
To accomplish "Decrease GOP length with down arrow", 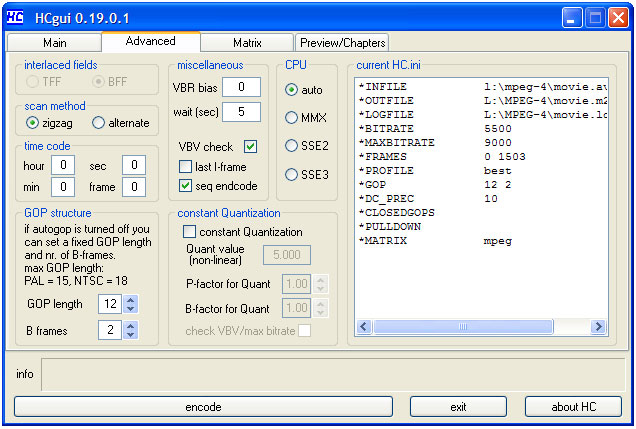I will 130,309.
